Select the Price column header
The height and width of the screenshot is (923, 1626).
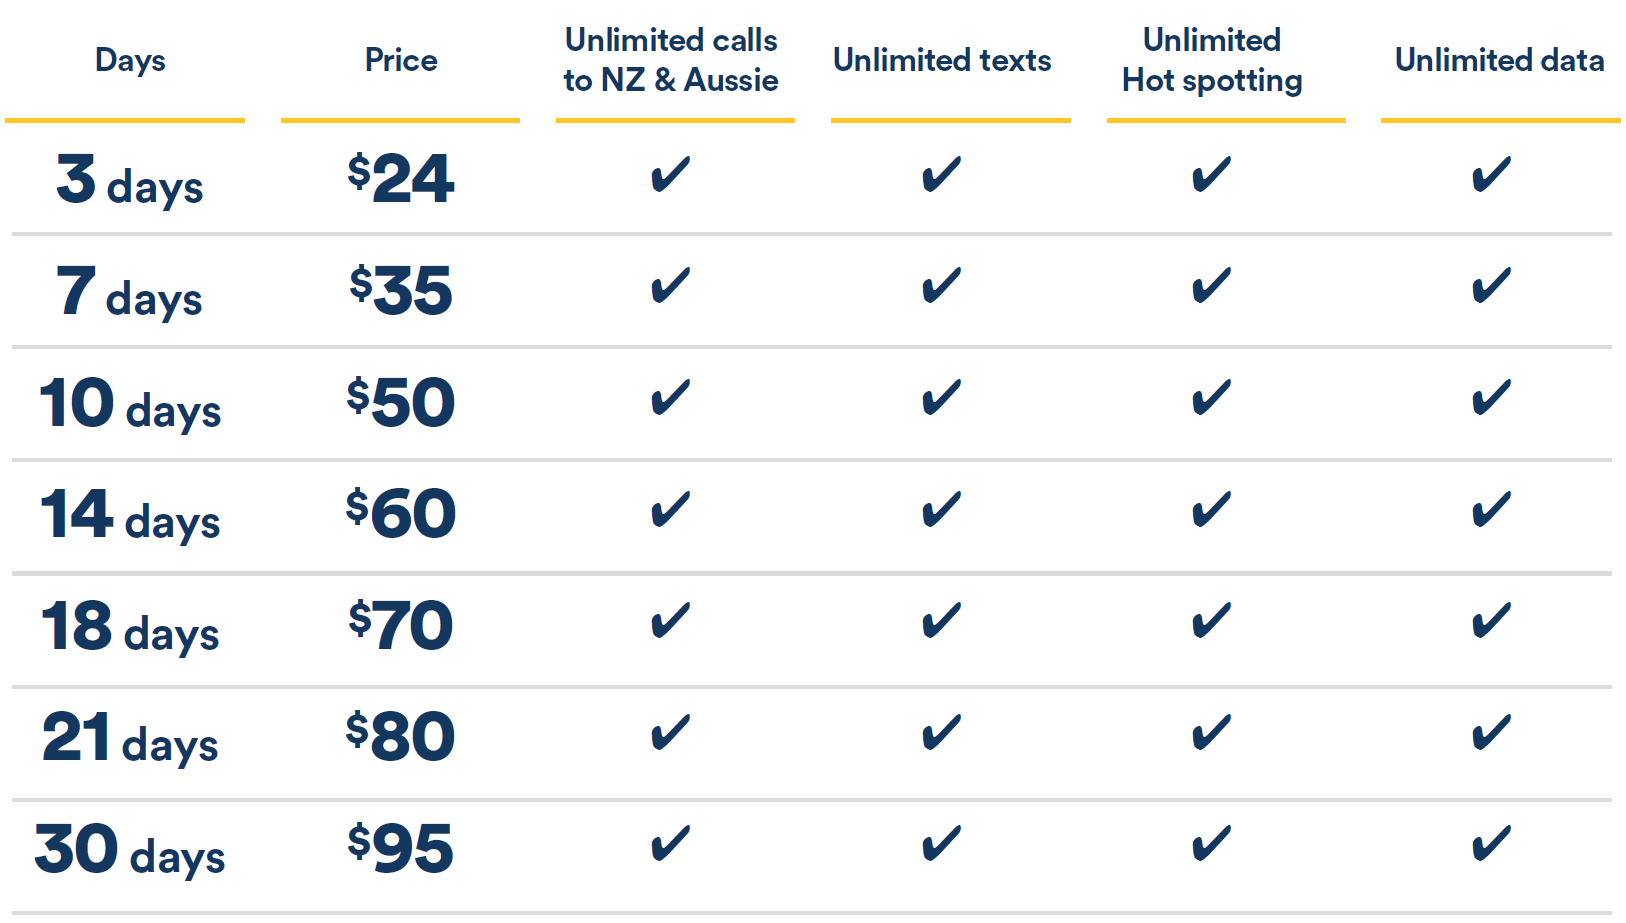tap(401, 60)
